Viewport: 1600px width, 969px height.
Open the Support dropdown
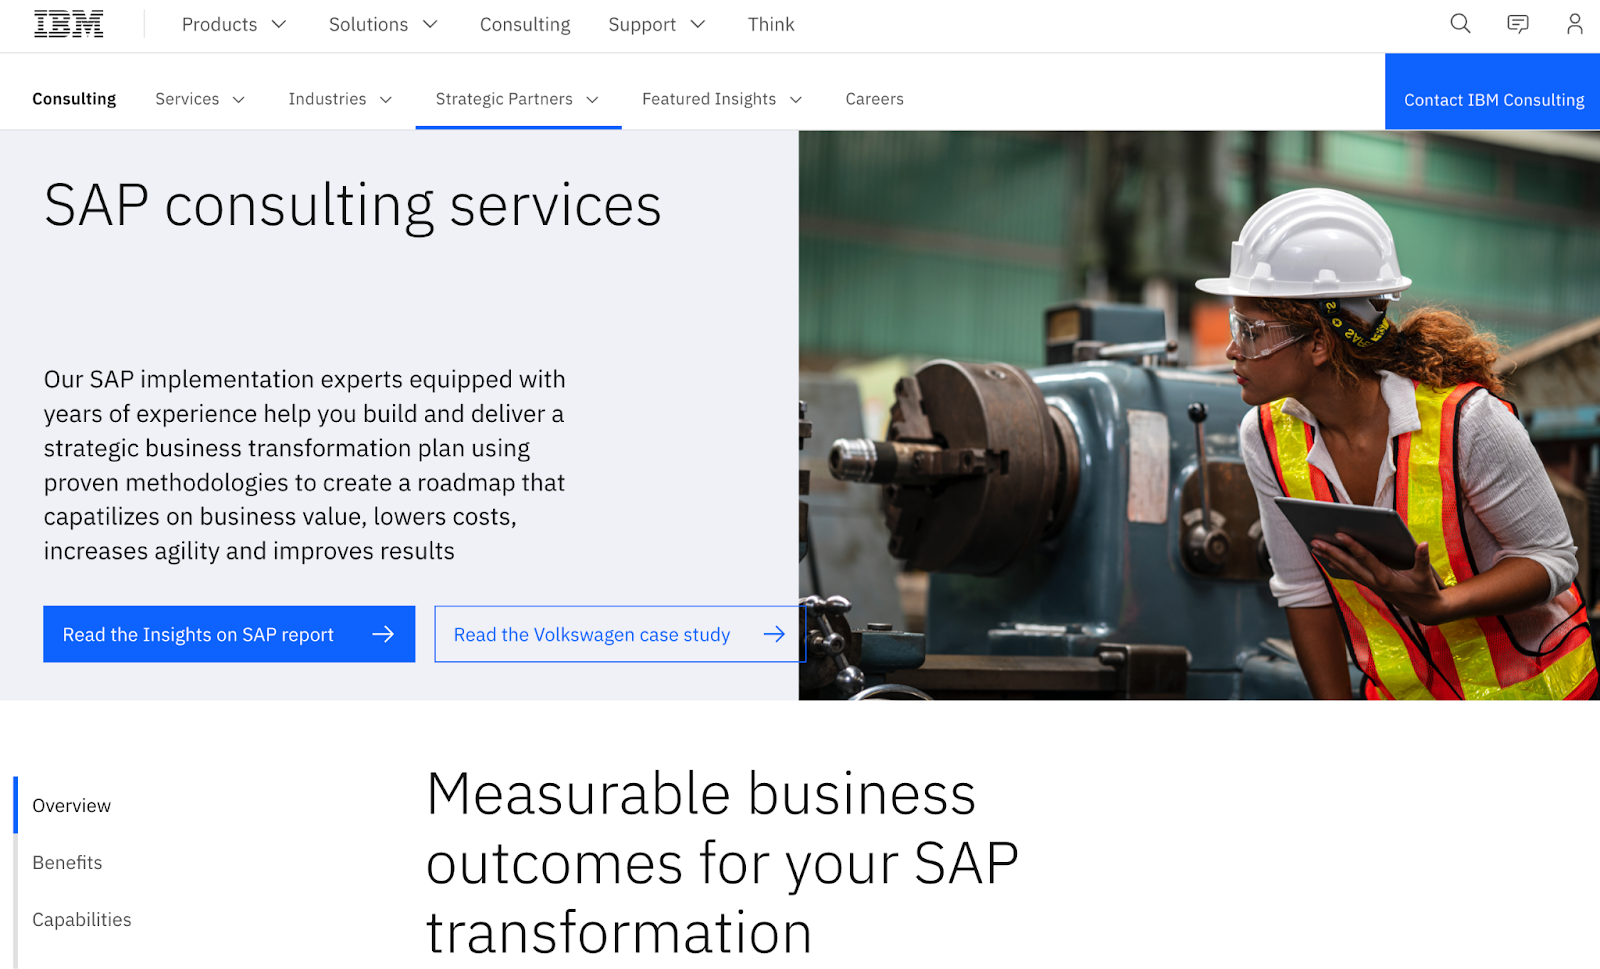pyautogui.click(x=656, y=24)
